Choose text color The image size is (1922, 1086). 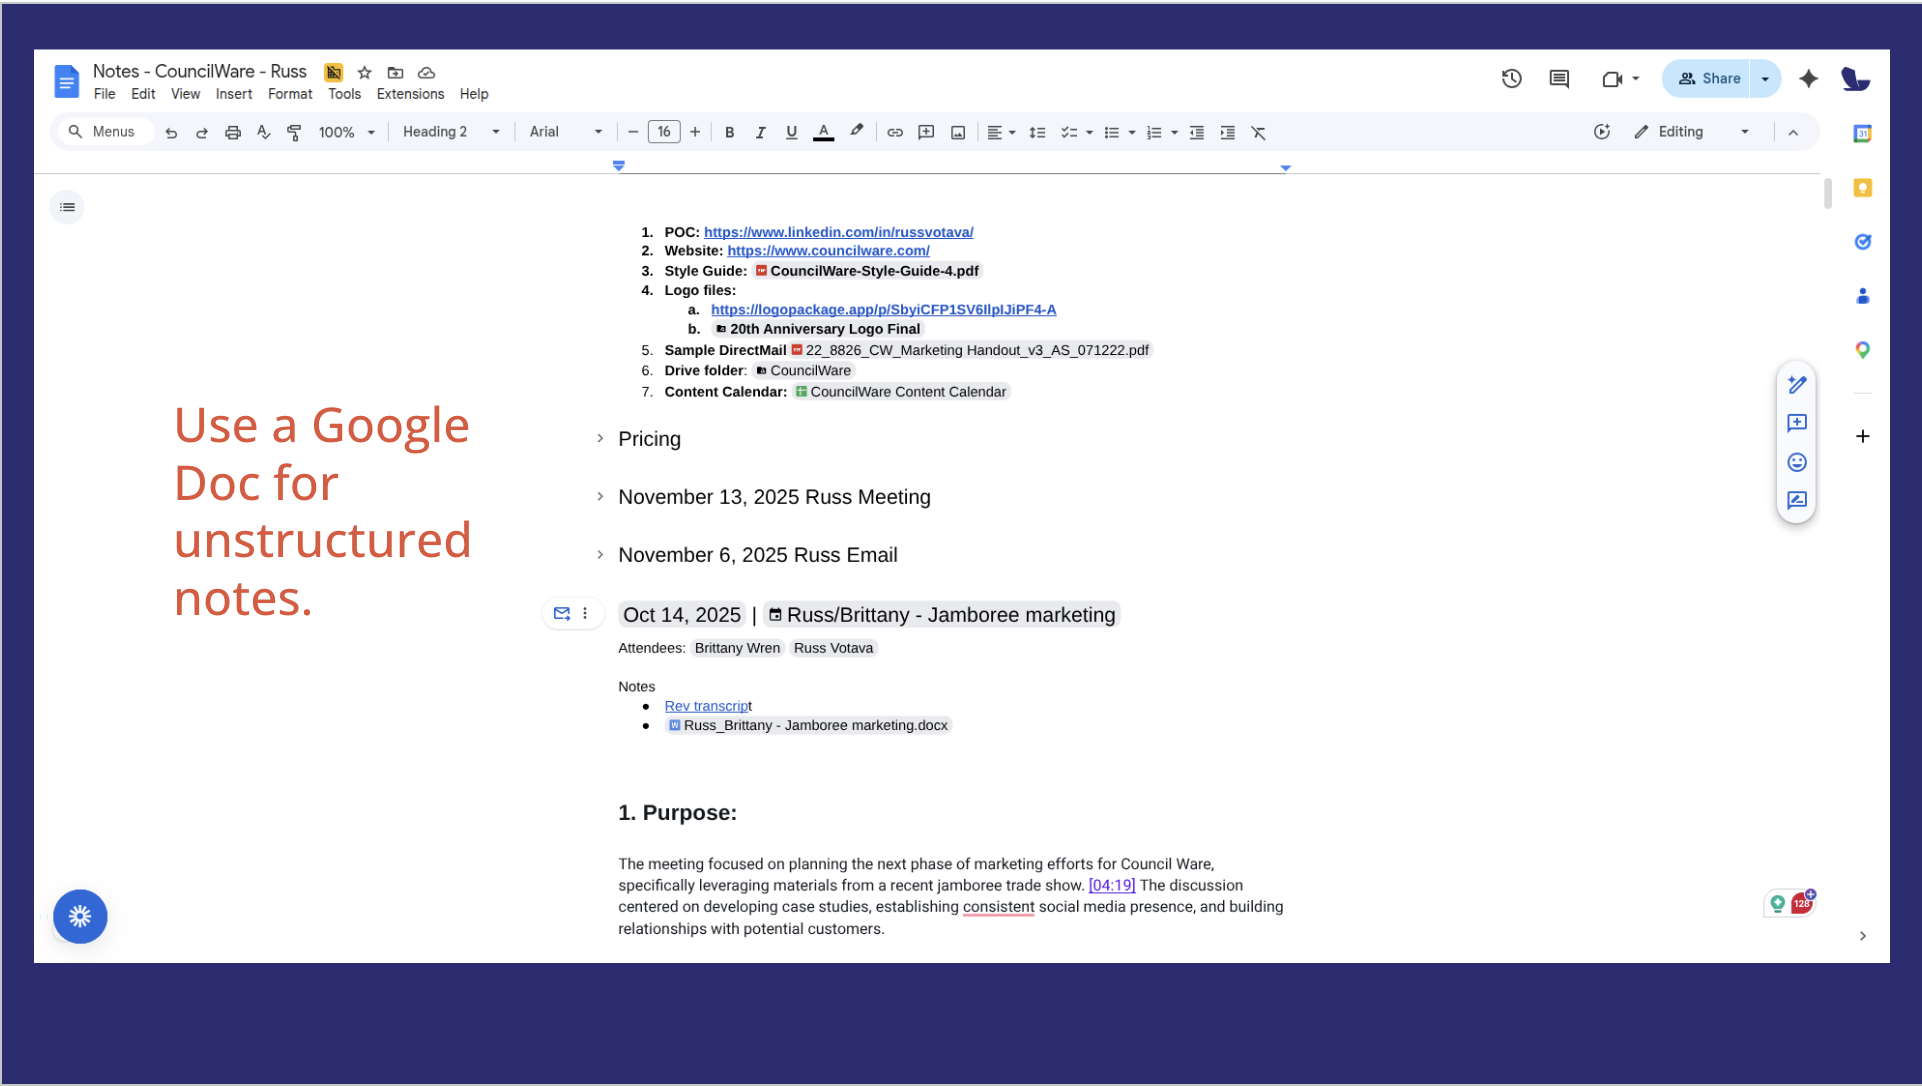[x=823, y=132]
